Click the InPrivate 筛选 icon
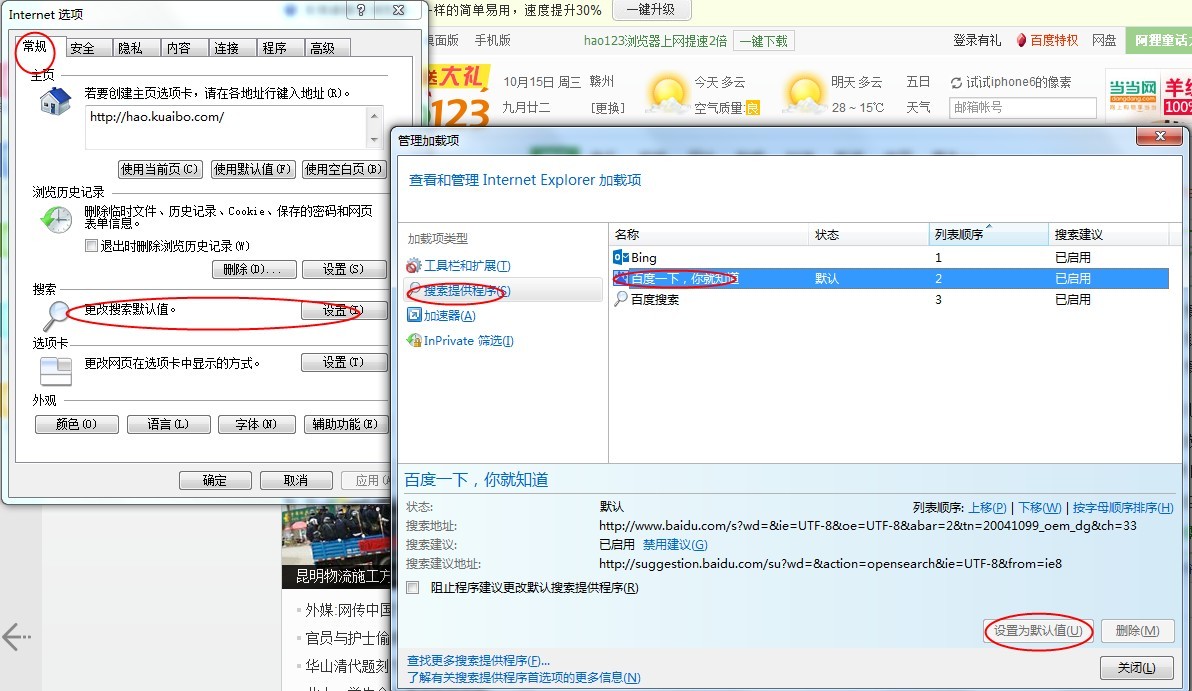The width and height of the screenshot is (1192, 691). pos(414,341)
